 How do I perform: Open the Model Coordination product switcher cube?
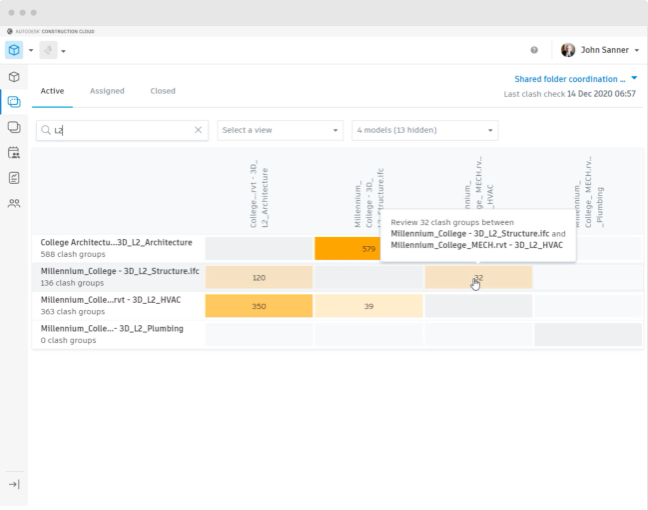pyautogui.click(x=14, y=50)
